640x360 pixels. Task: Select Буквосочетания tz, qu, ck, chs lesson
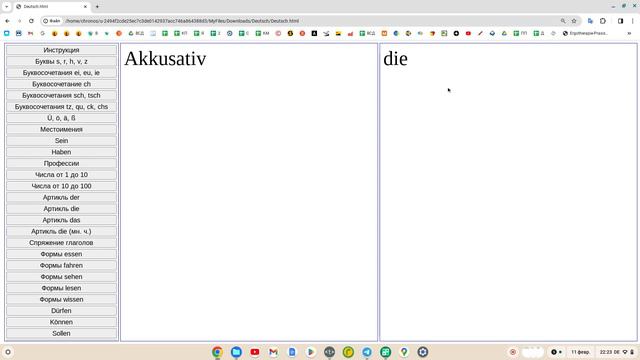click(61, 107)
